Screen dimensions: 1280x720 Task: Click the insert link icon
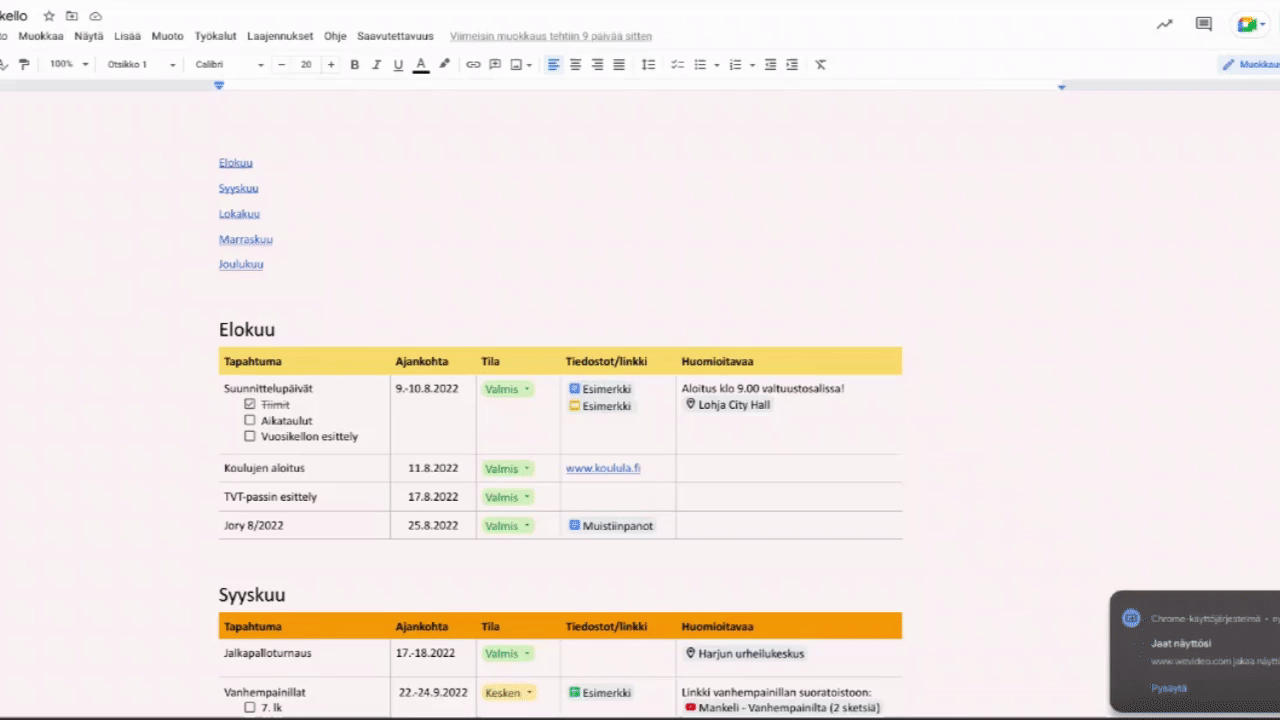coord(473,65)
